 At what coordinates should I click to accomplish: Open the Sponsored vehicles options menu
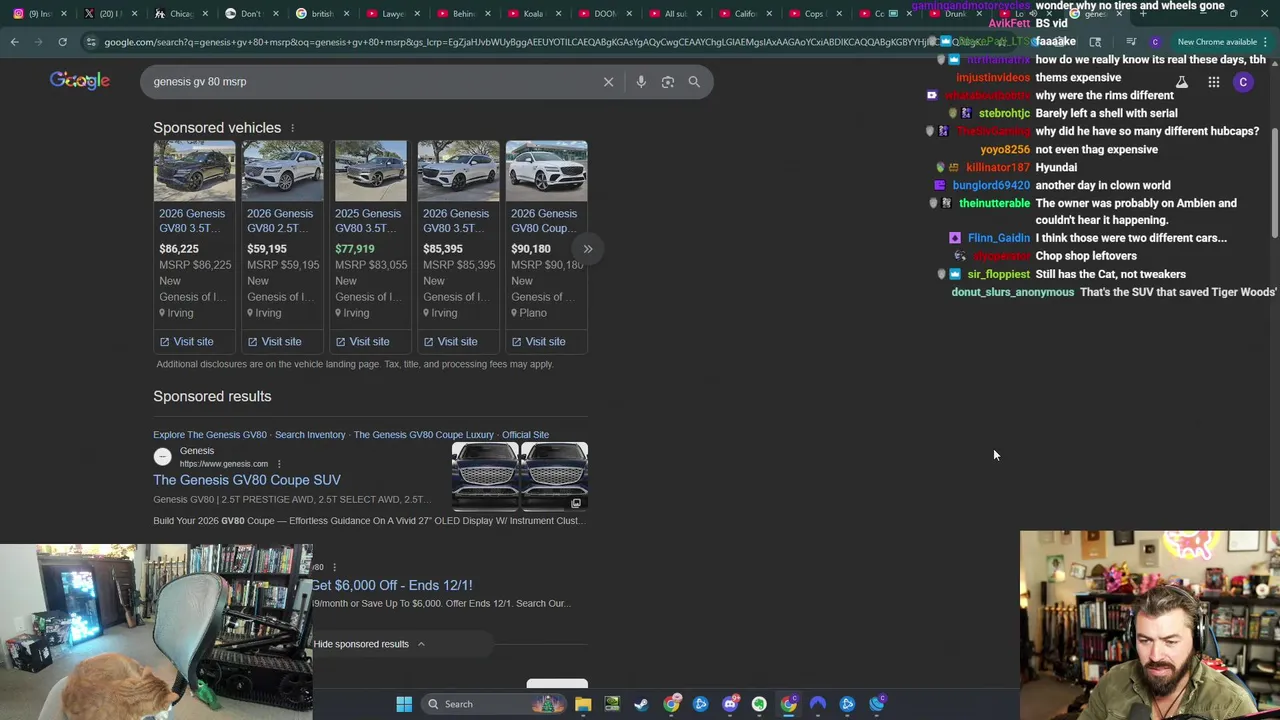(292, 128)
